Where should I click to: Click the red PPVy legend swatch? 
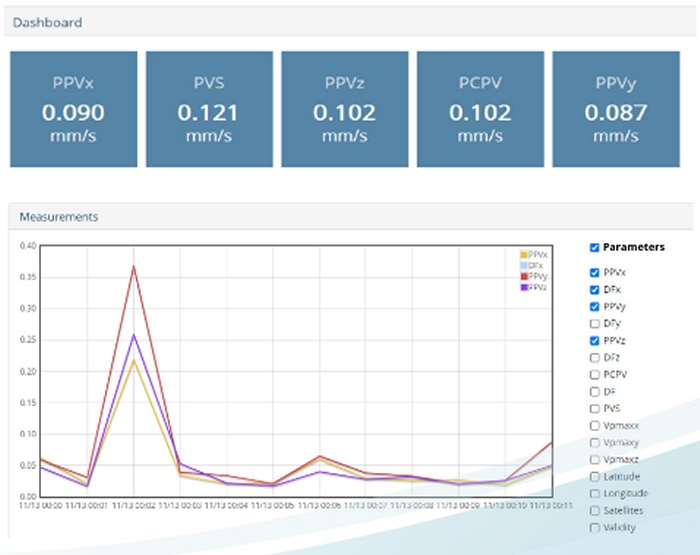point(524,276)
